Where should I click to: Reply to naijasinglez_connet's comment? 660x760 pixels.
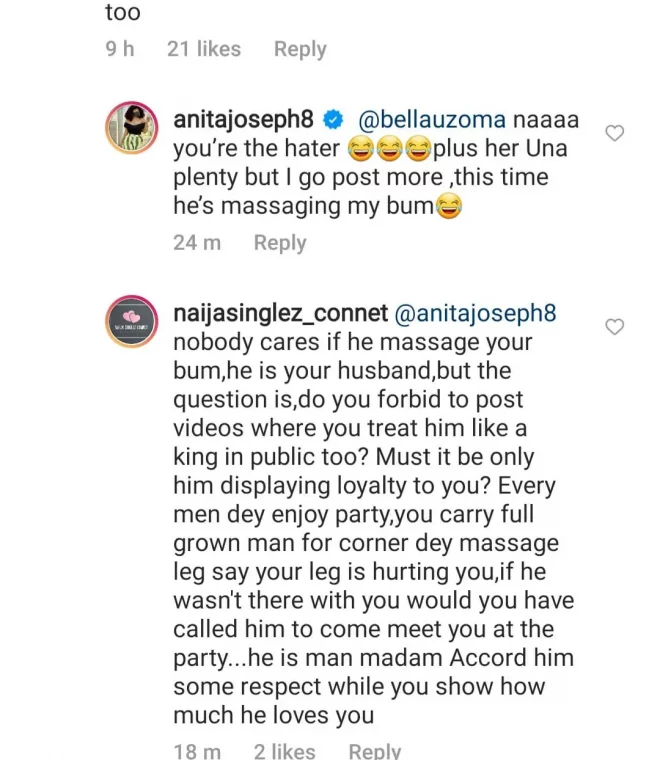click(374, 751)
